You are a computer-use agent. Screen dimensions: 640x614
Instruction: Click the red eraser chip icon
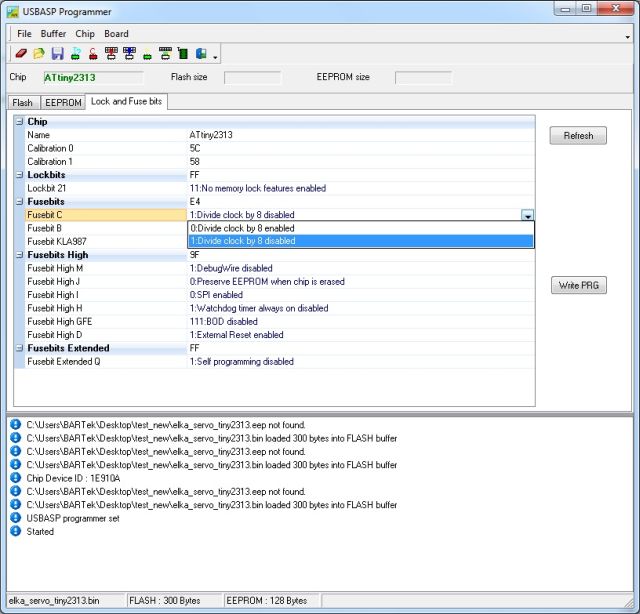(21, 54)
